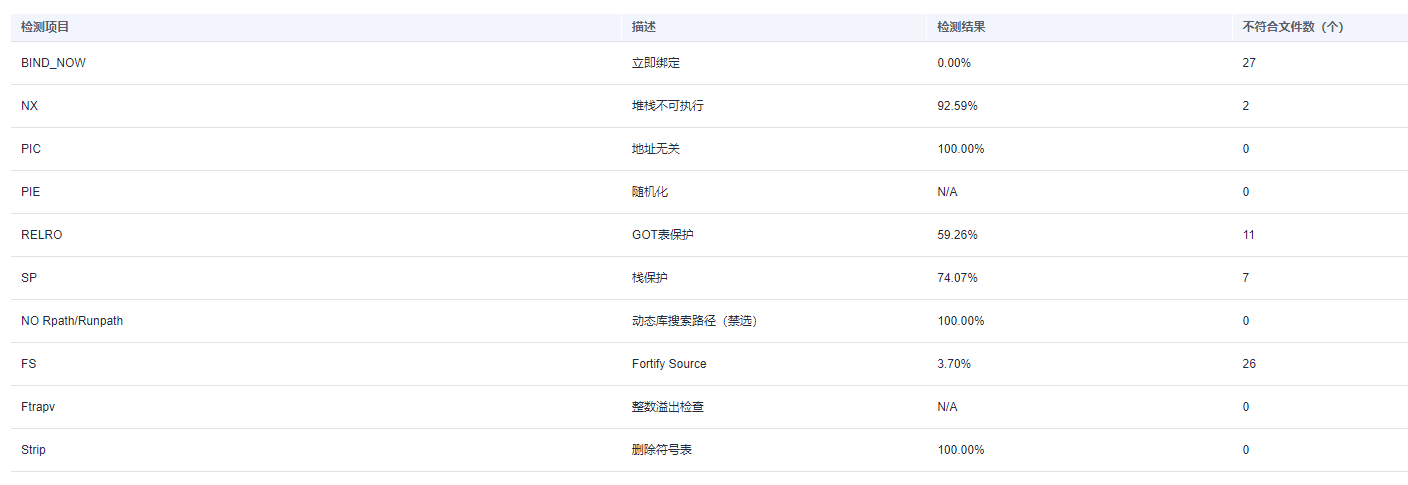Click the 92.59% result for NX
Image resolution: width=1408 pixels, height=485 pixels.
point(957,106)
